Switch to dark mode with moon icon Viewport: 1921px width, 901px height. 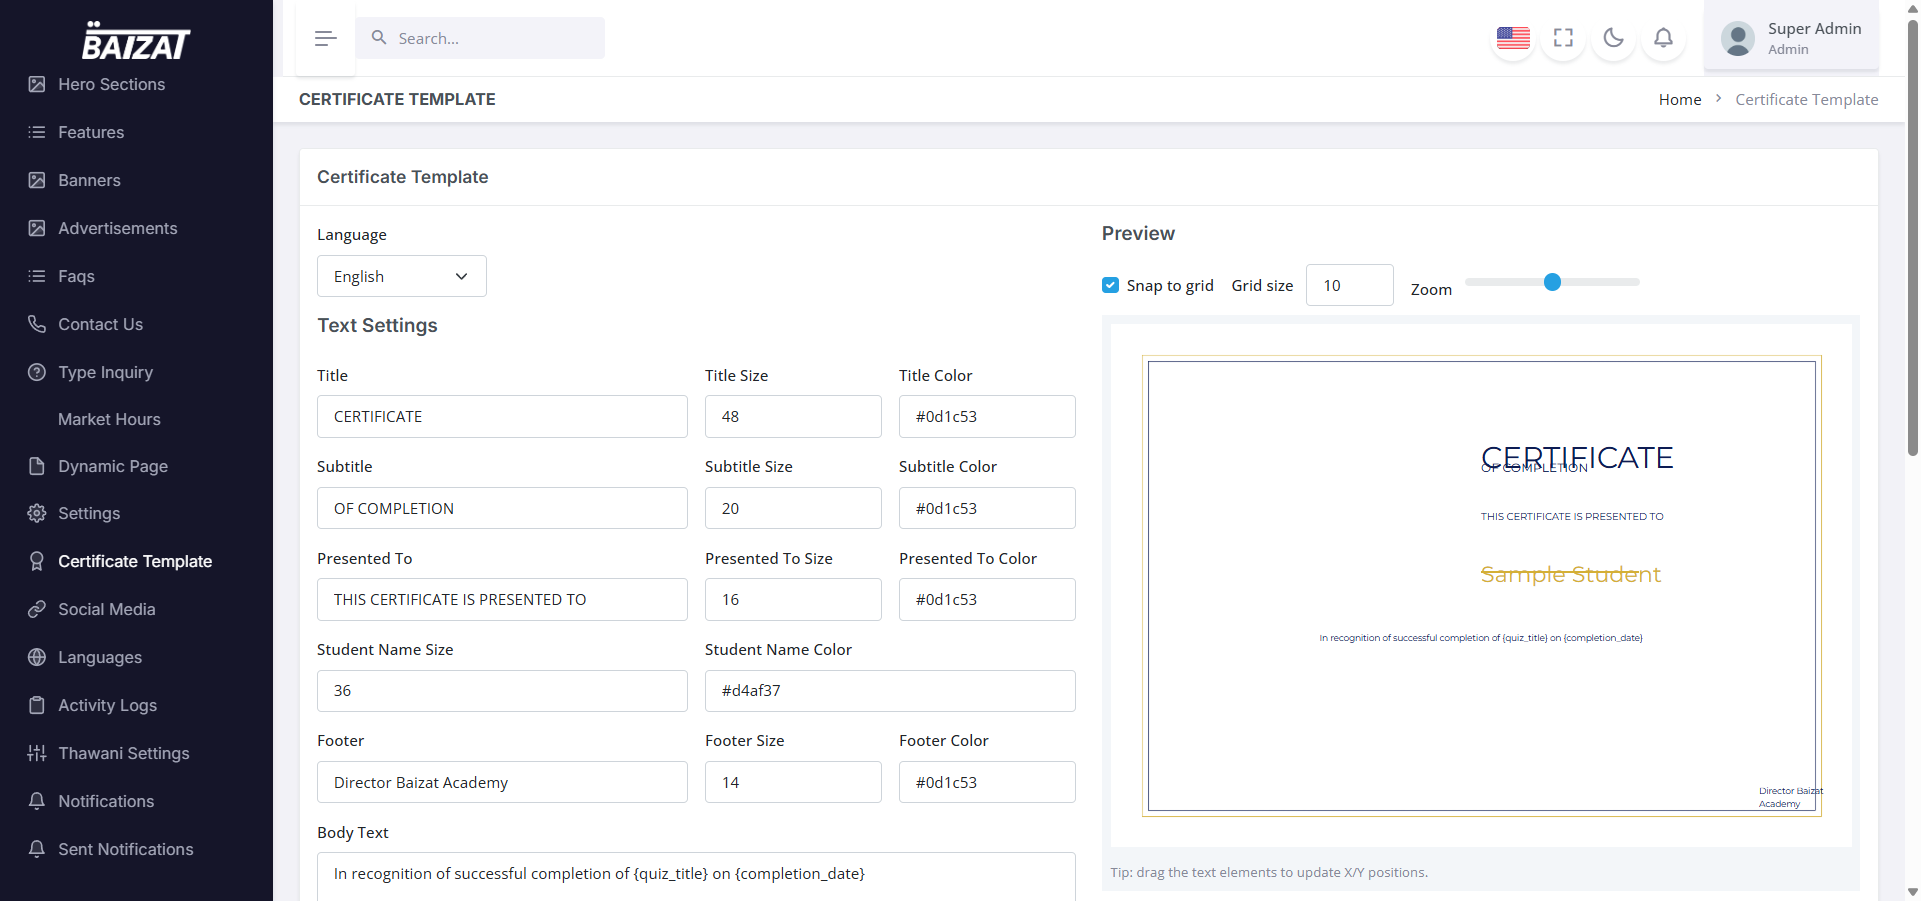click(1613, 38)
